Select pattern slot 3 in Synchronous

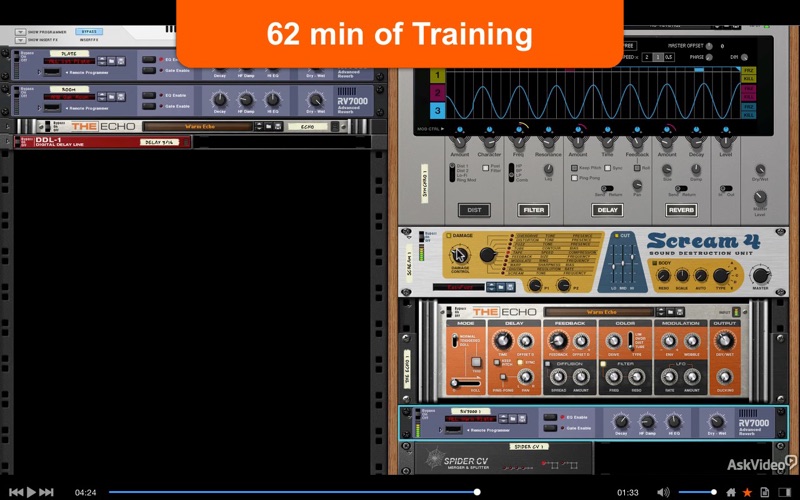click(437, 110)
